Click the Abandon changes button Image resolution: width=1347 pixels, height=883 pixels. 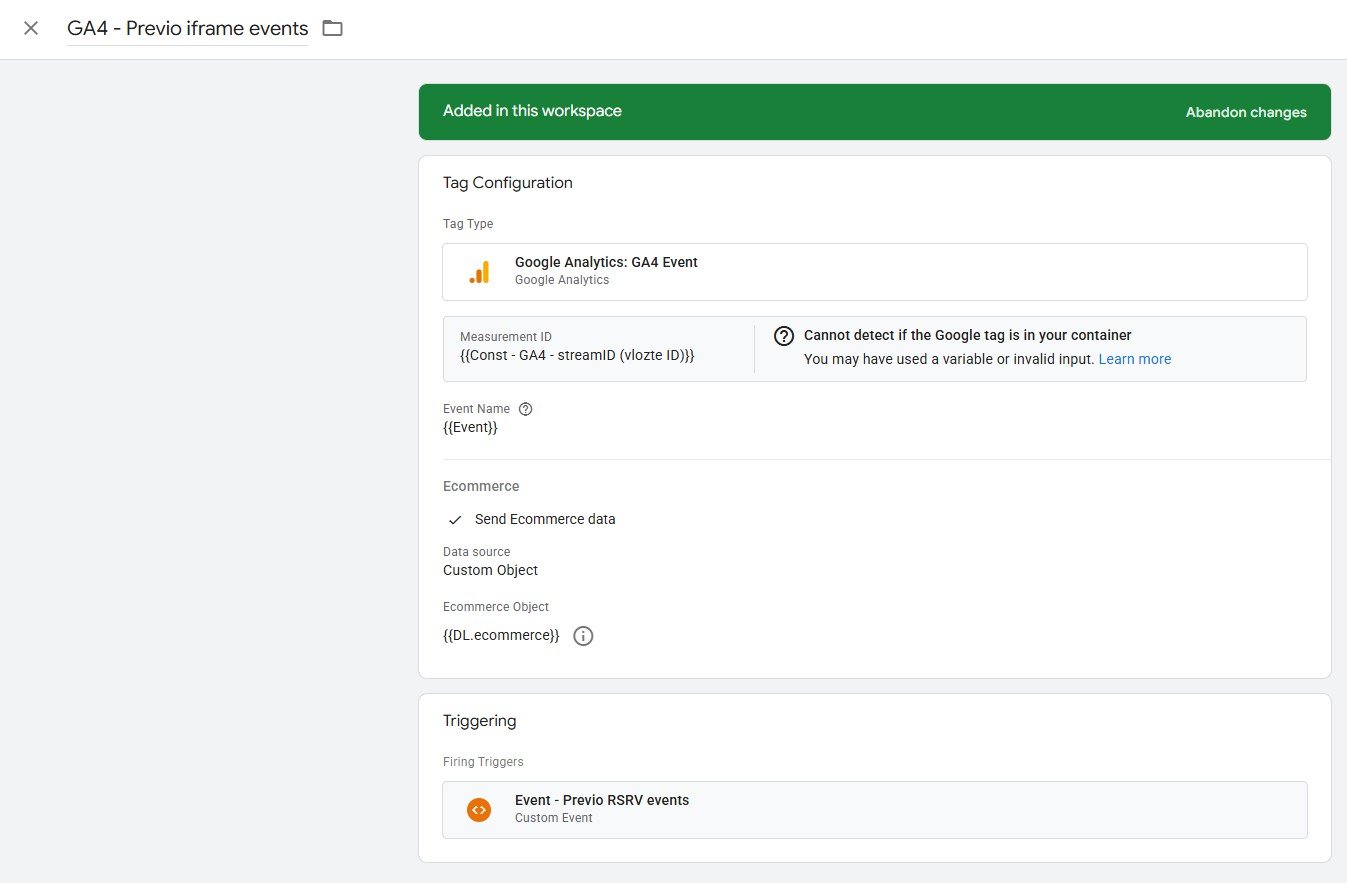coord(1245,112)
